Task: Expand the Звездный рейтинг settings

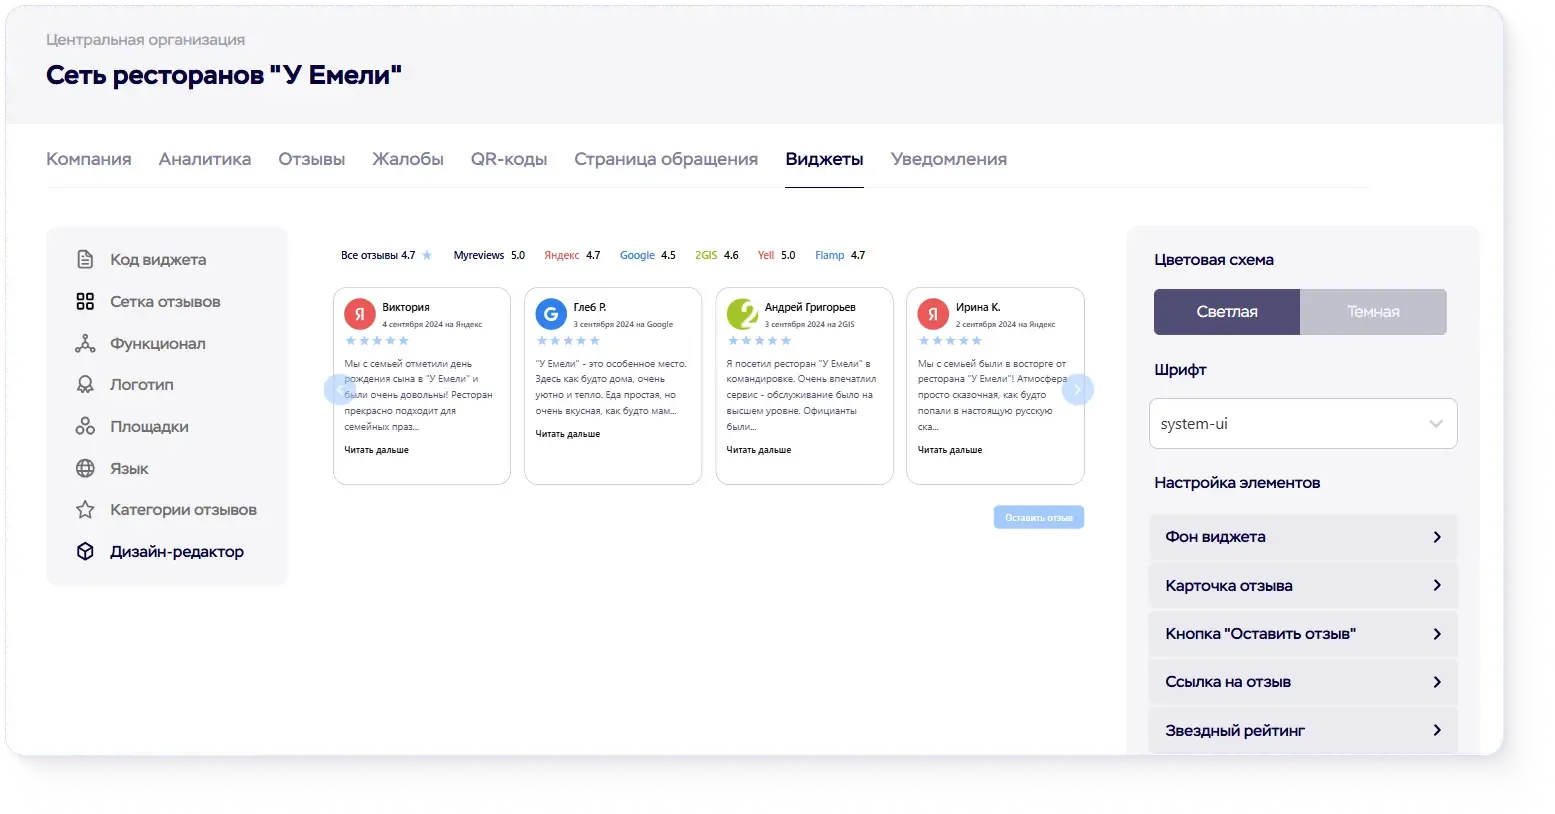Action: (x=1303, y=731)
